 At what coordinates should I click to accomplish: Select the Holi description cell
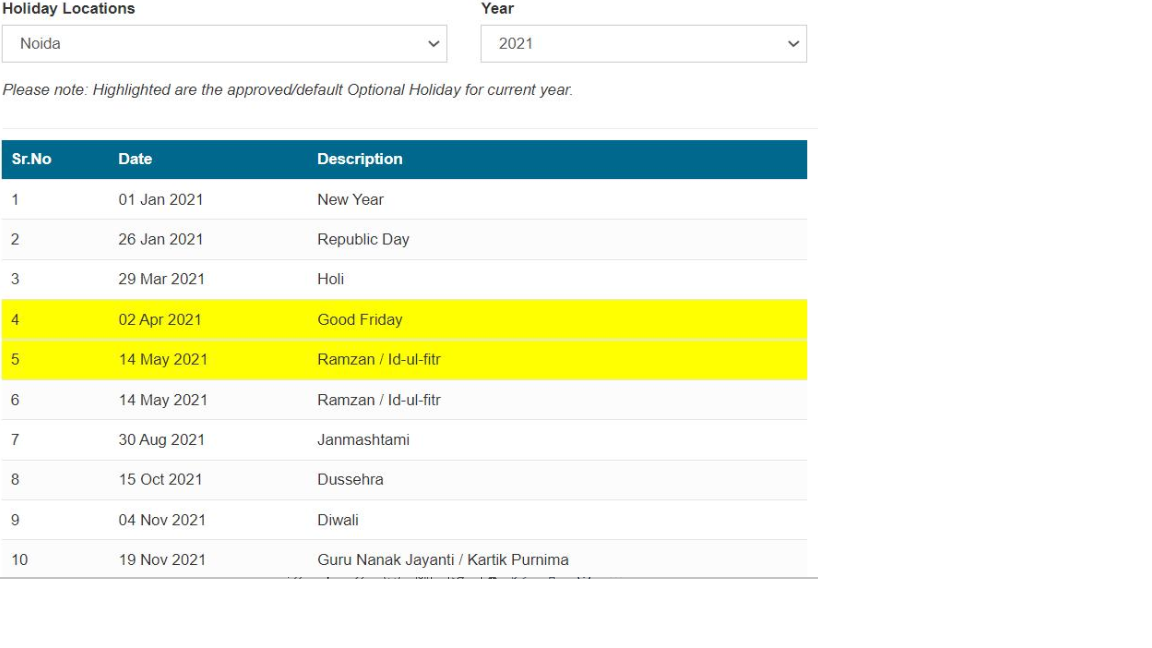click(x=331, y=279)
